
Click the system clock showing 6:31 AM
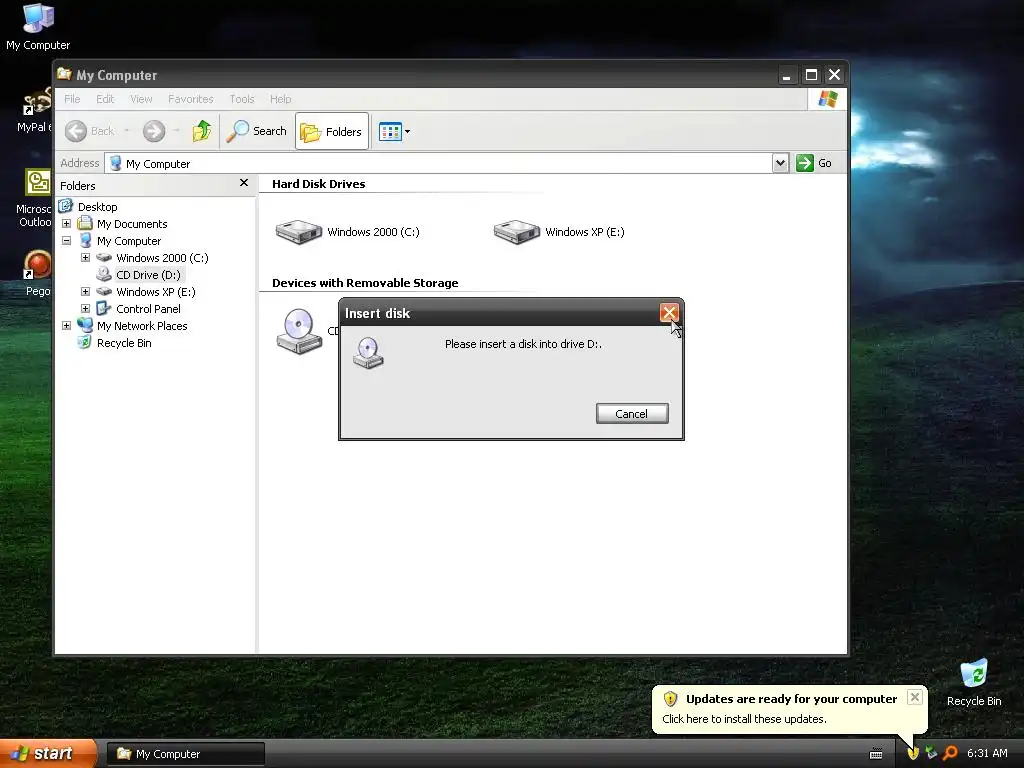click(987, 754)
